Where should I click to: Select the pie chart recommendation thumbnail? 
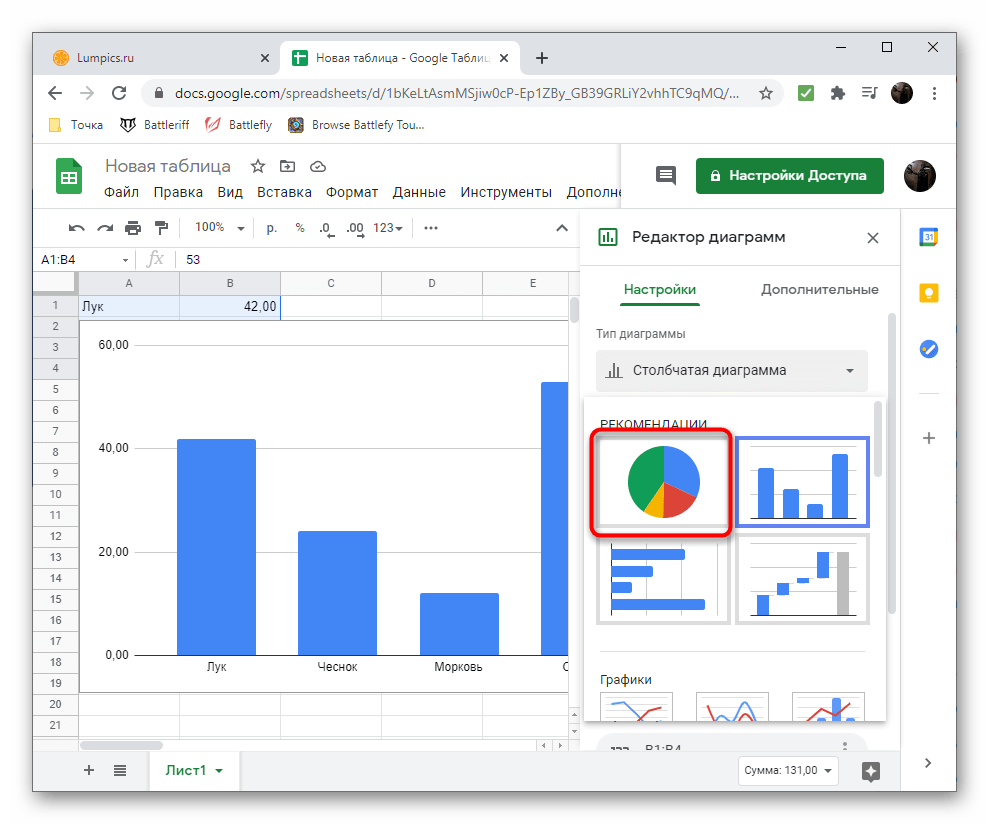pos(663,482)
